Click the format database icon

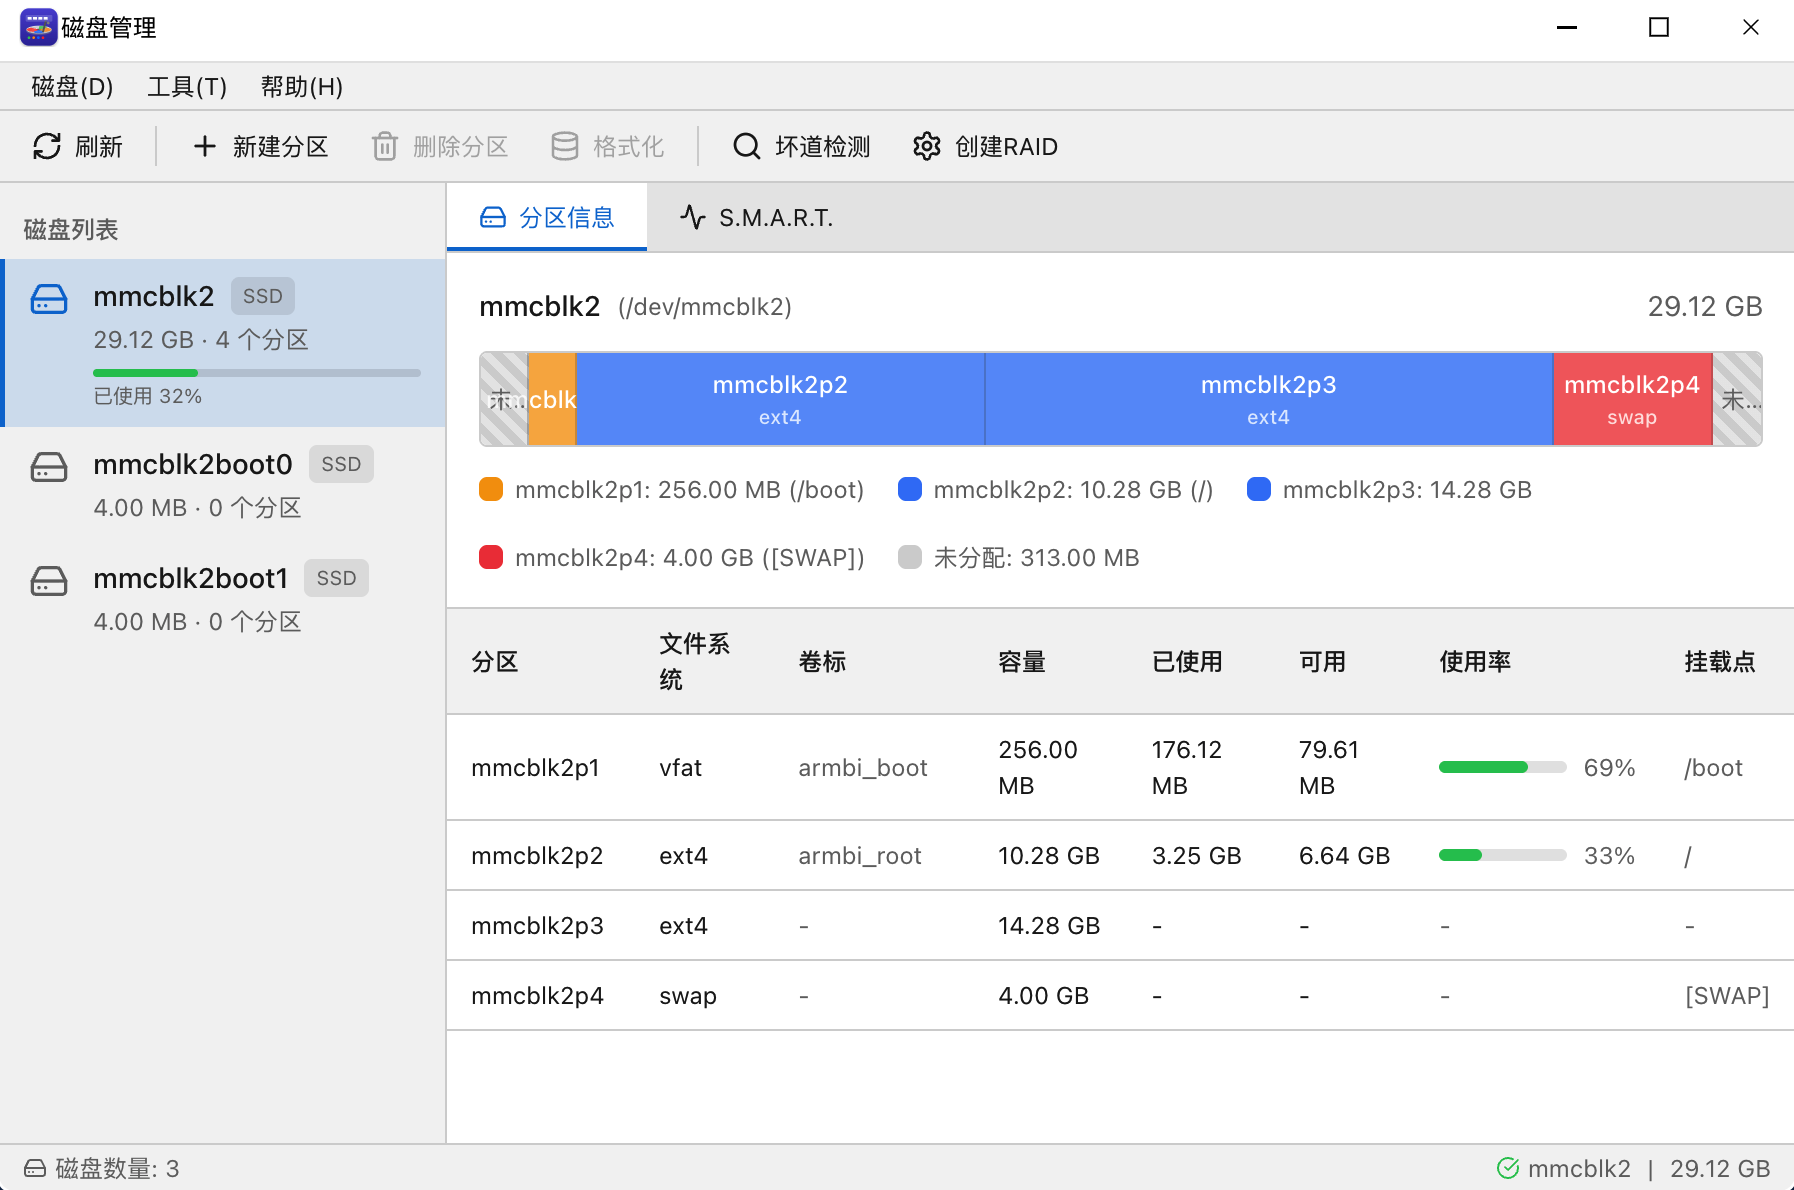coord(565,147)
